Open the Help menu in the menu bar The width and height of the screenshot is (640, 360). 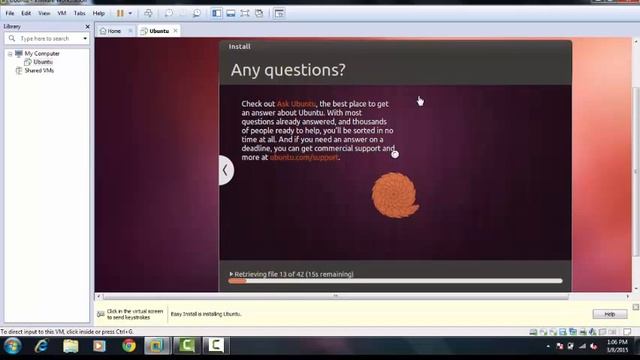pos(99,13)
